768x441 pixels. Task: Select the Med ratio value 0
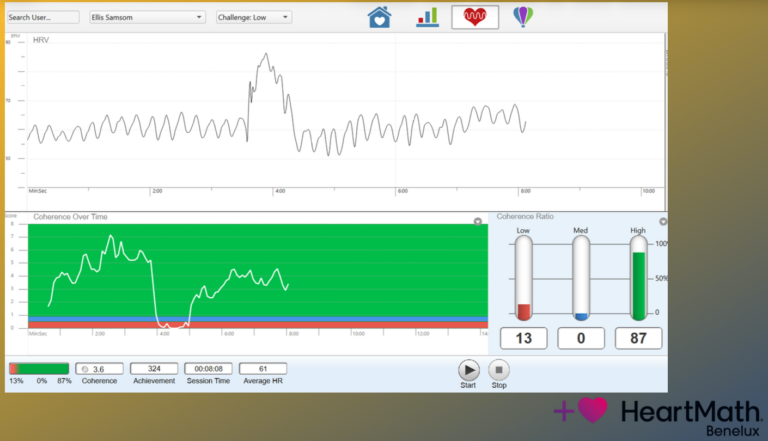tap(581, 338)
